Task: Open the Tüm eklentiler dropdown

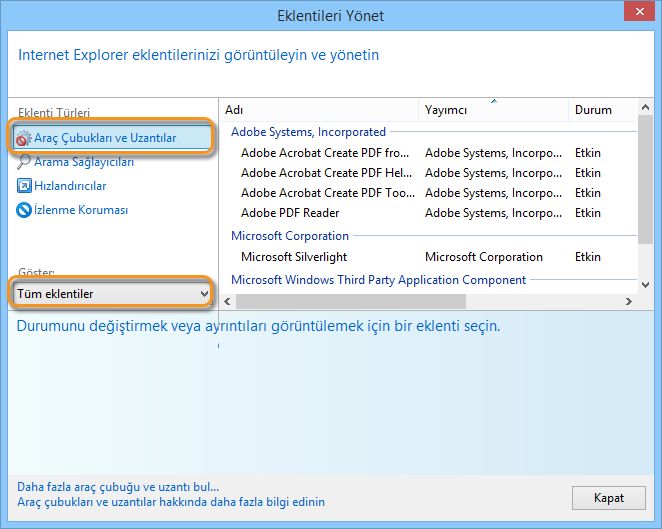Action: point(111,293)
